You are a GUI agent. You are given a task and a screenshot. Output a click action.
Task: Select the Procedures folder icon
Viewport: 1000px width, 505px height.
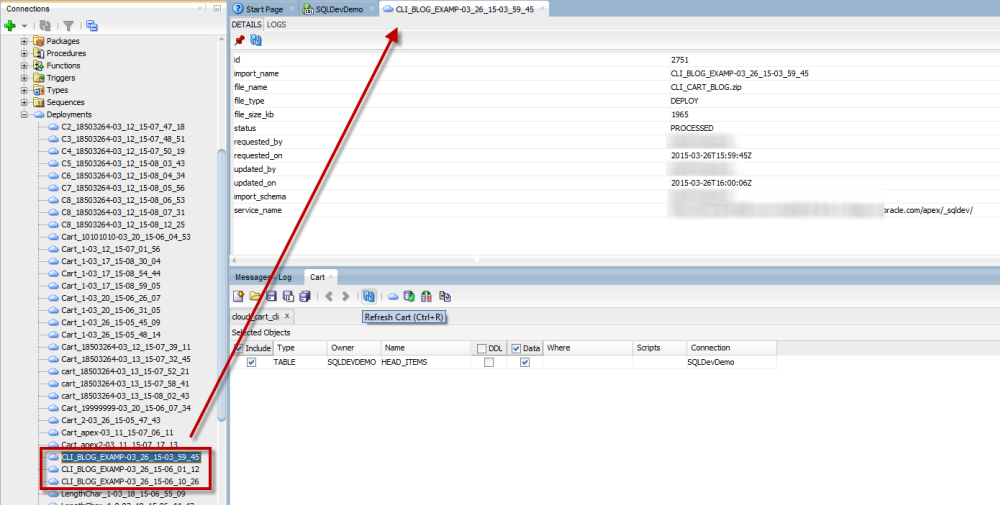tap(38, 53)
